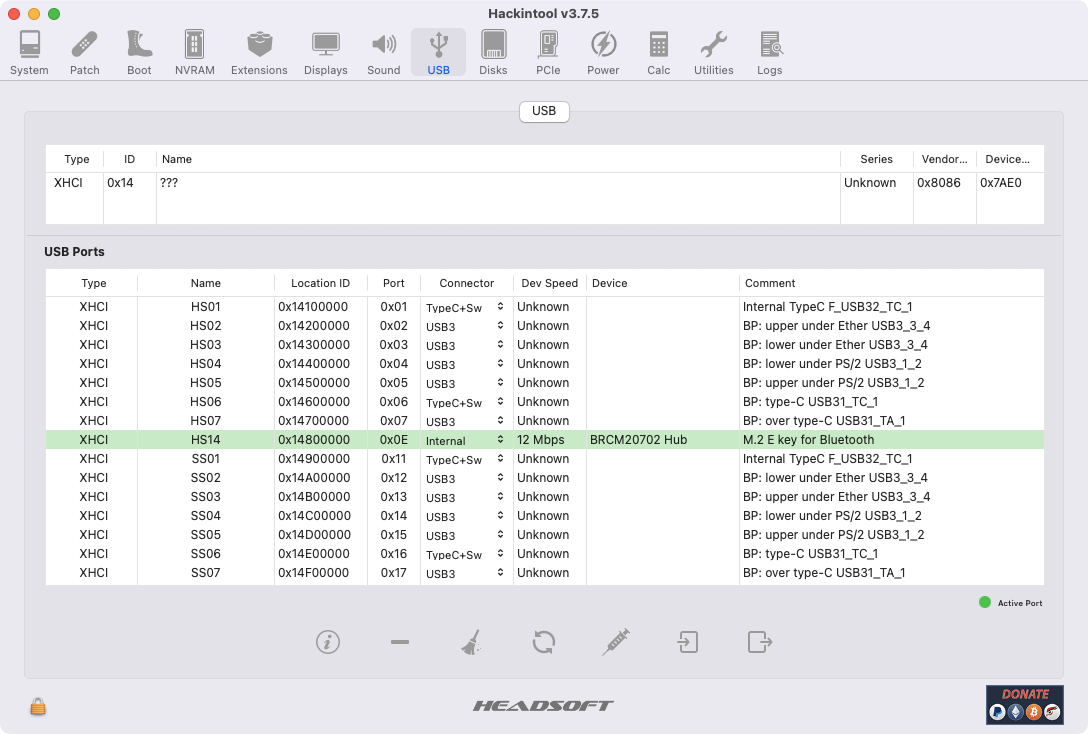Select the USB toolbar section
This screenshot has height=734, width=1088.
439,53
